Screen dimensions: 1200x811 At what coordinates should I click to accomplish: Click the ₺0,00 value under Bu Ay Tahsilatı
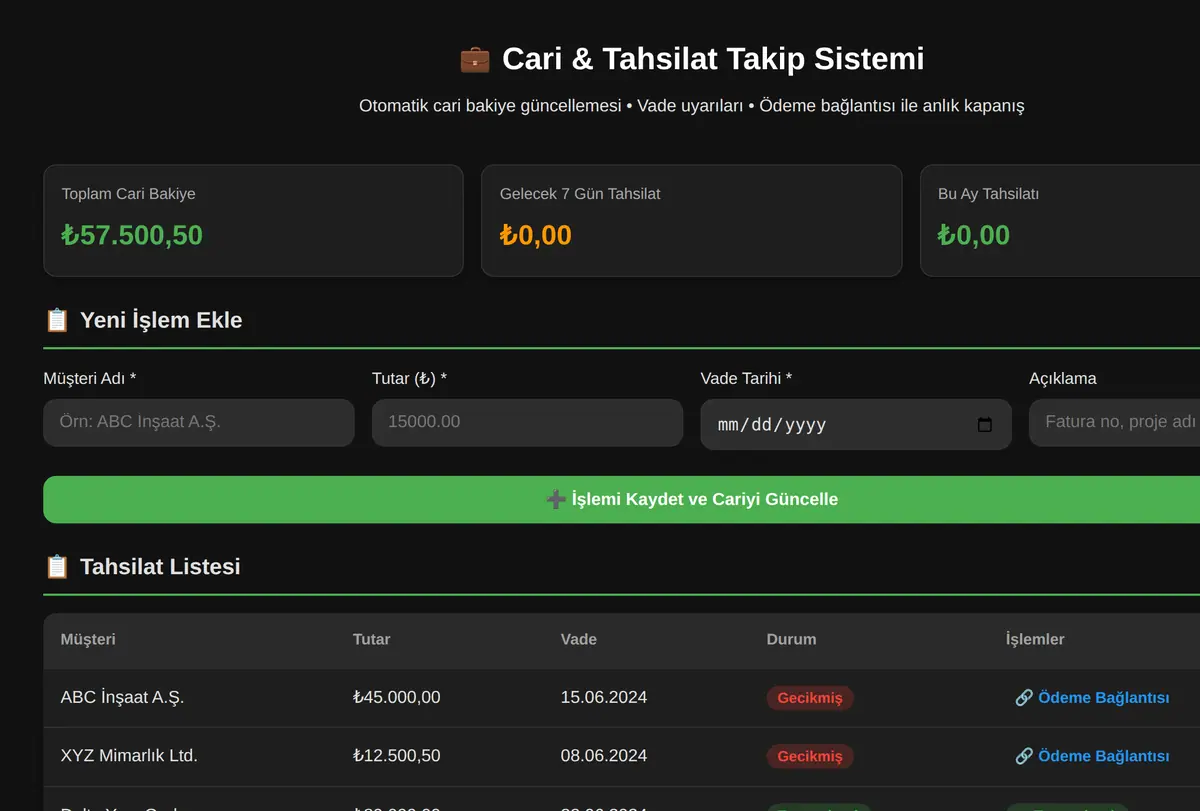(x=974, y=235)
